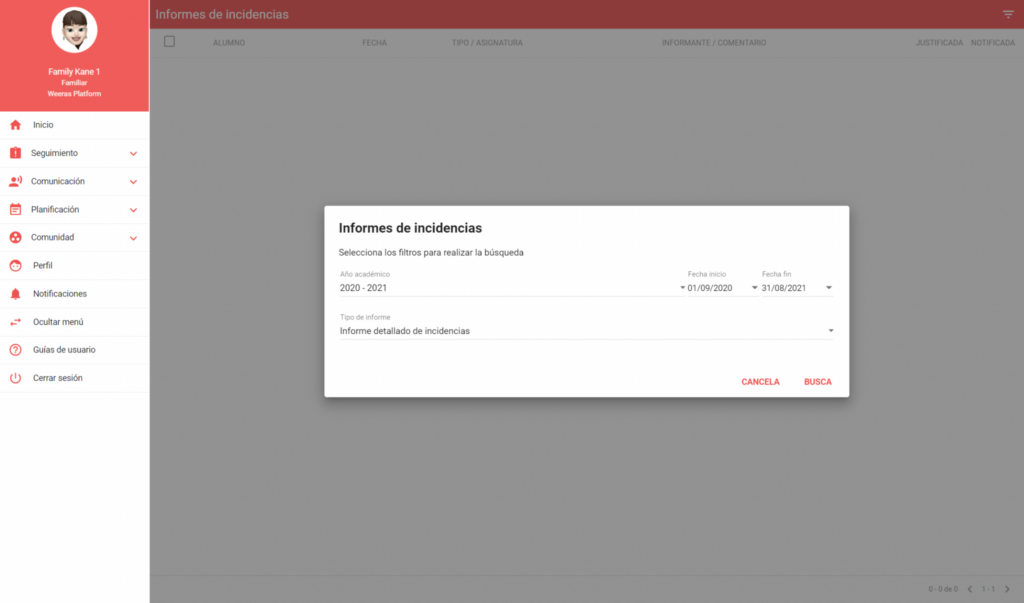Click the Comunidad group icon
This screenshot has height=603, width=1024.
15,237
